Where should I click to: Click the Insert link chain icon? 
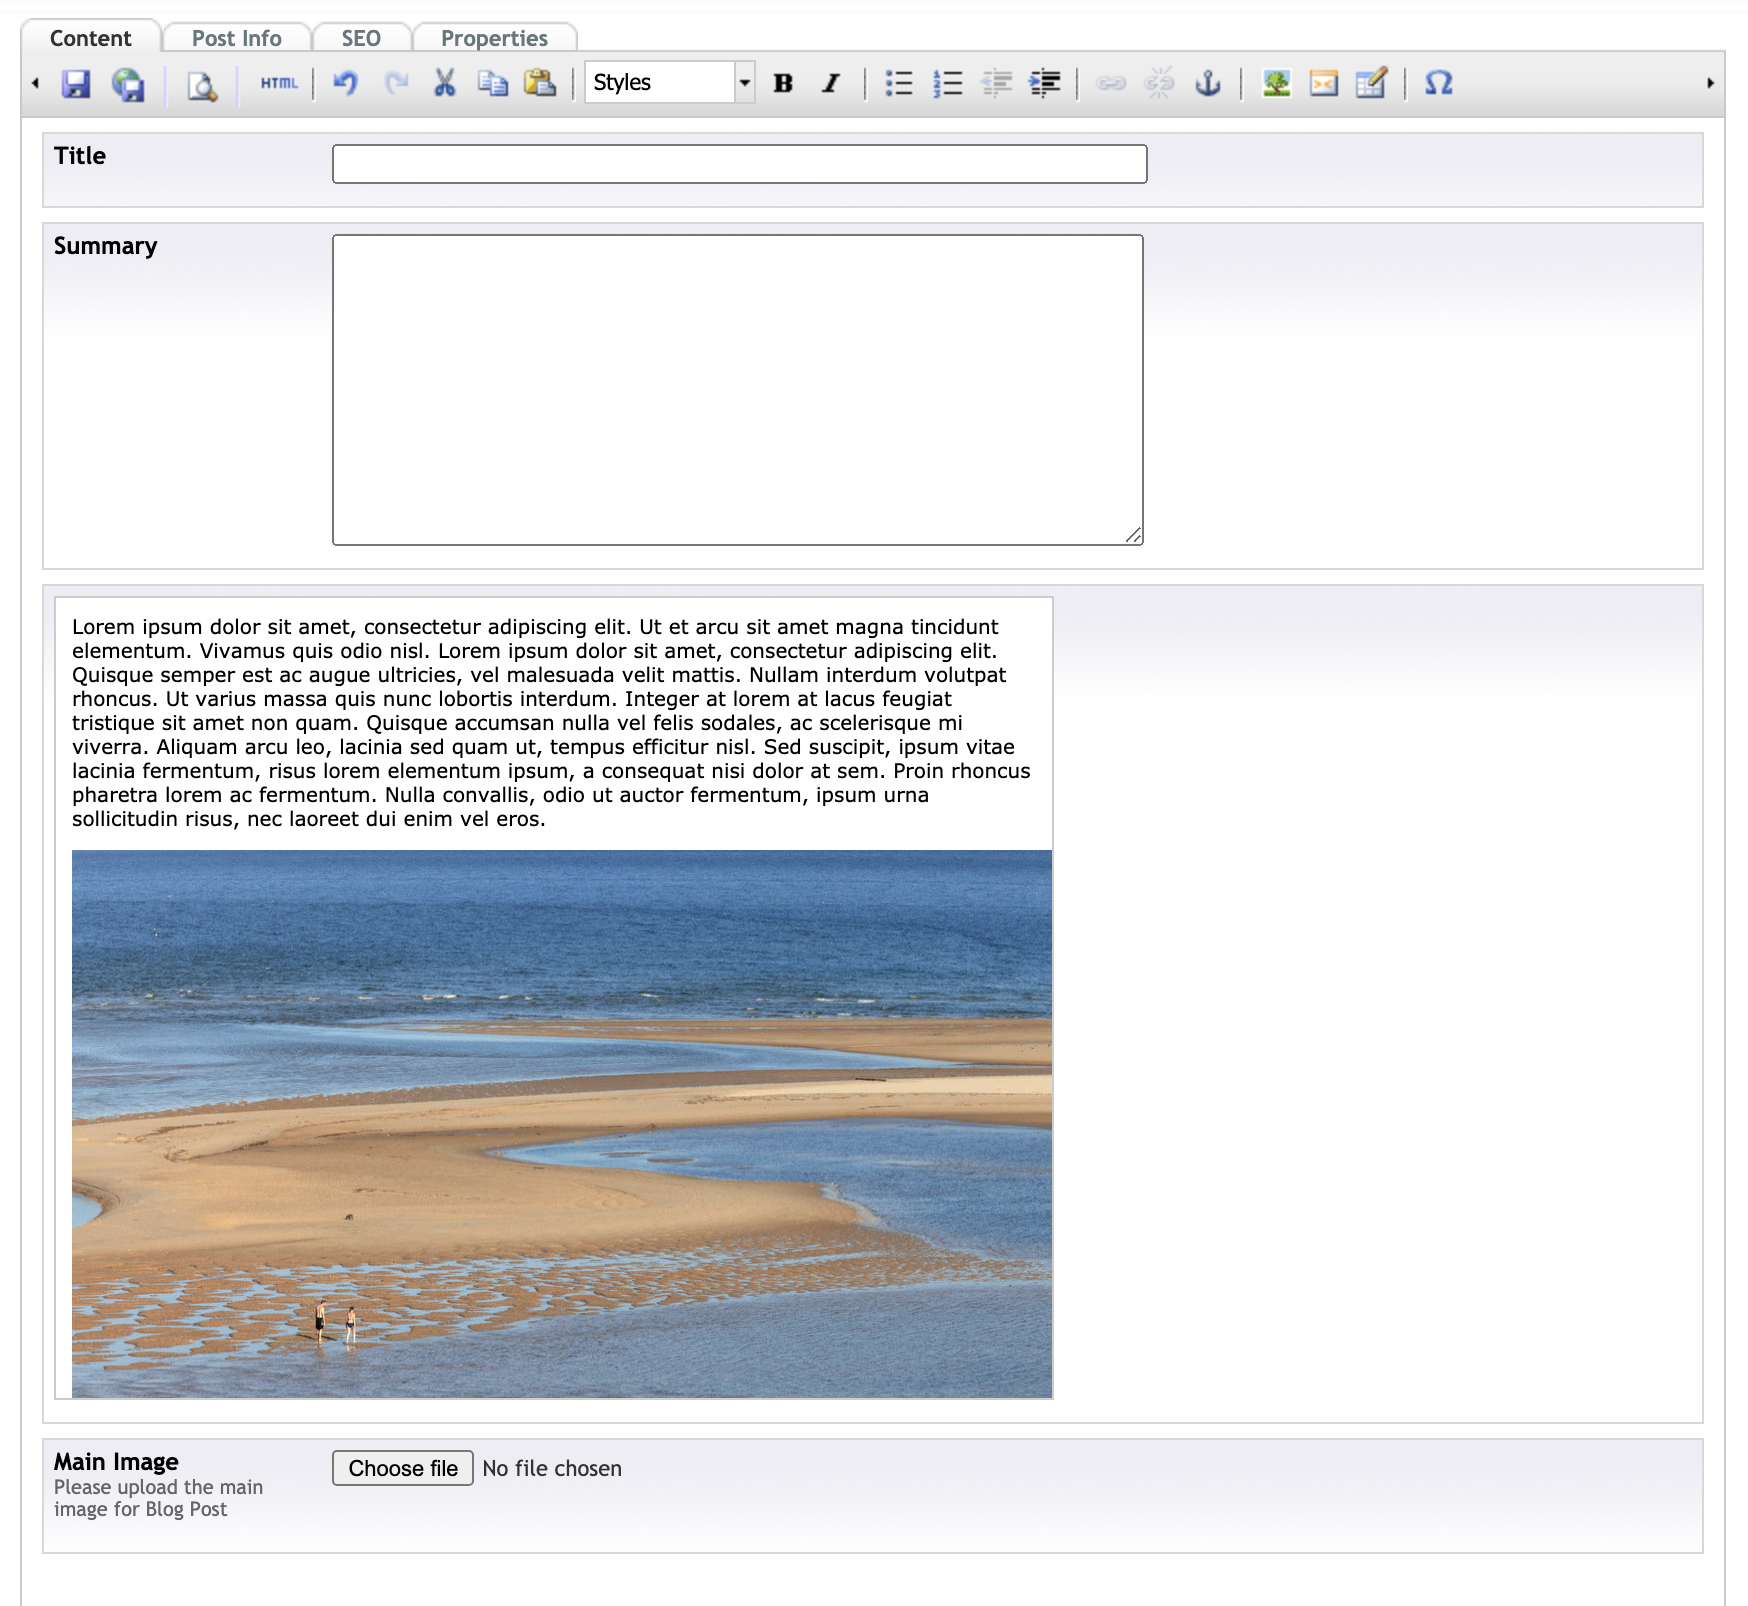point(1111,83)
